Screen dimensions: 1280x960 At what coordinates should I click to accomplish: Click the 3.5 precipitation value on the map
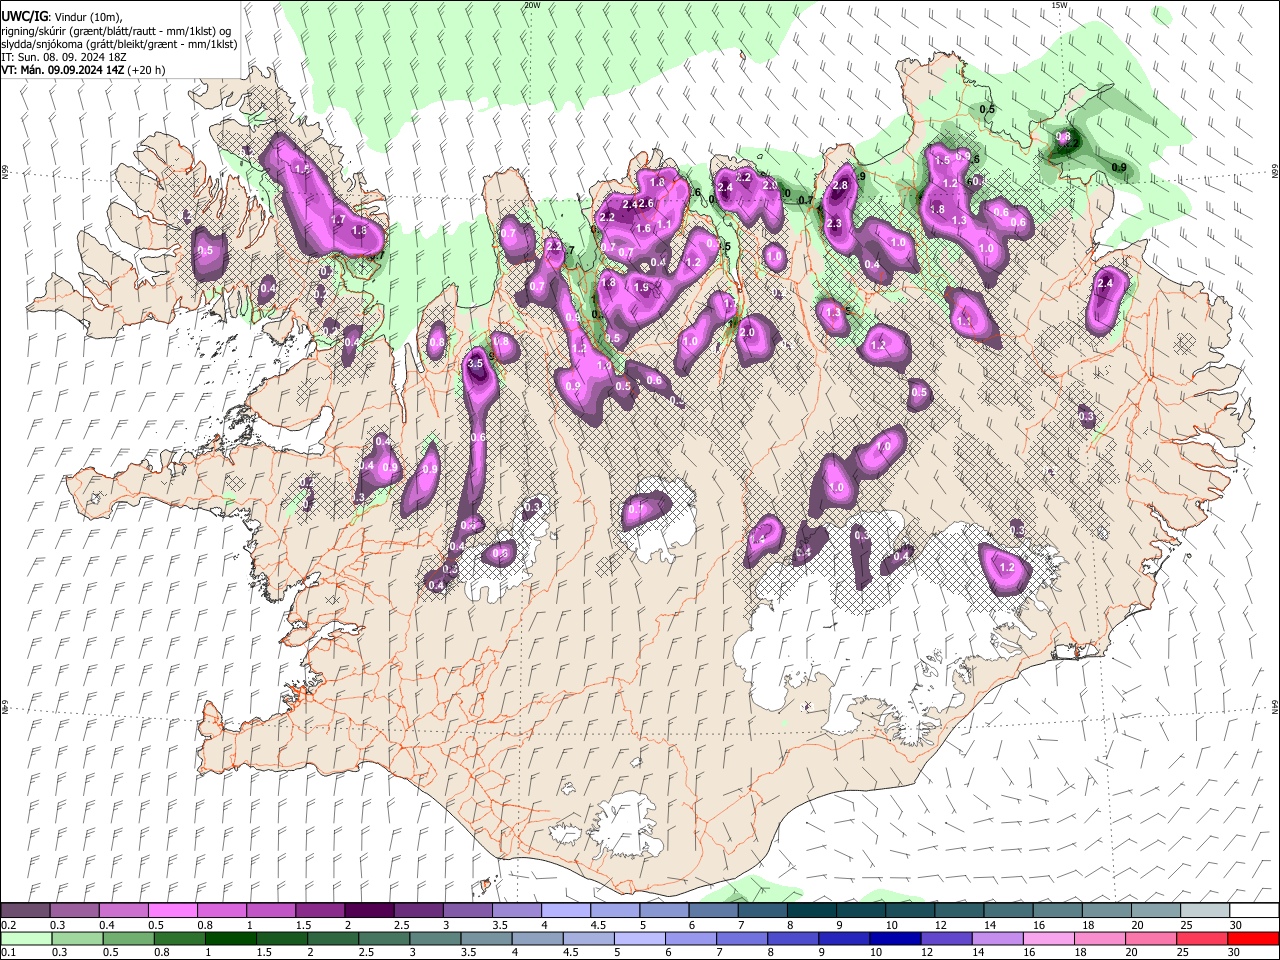click(475, 364)
